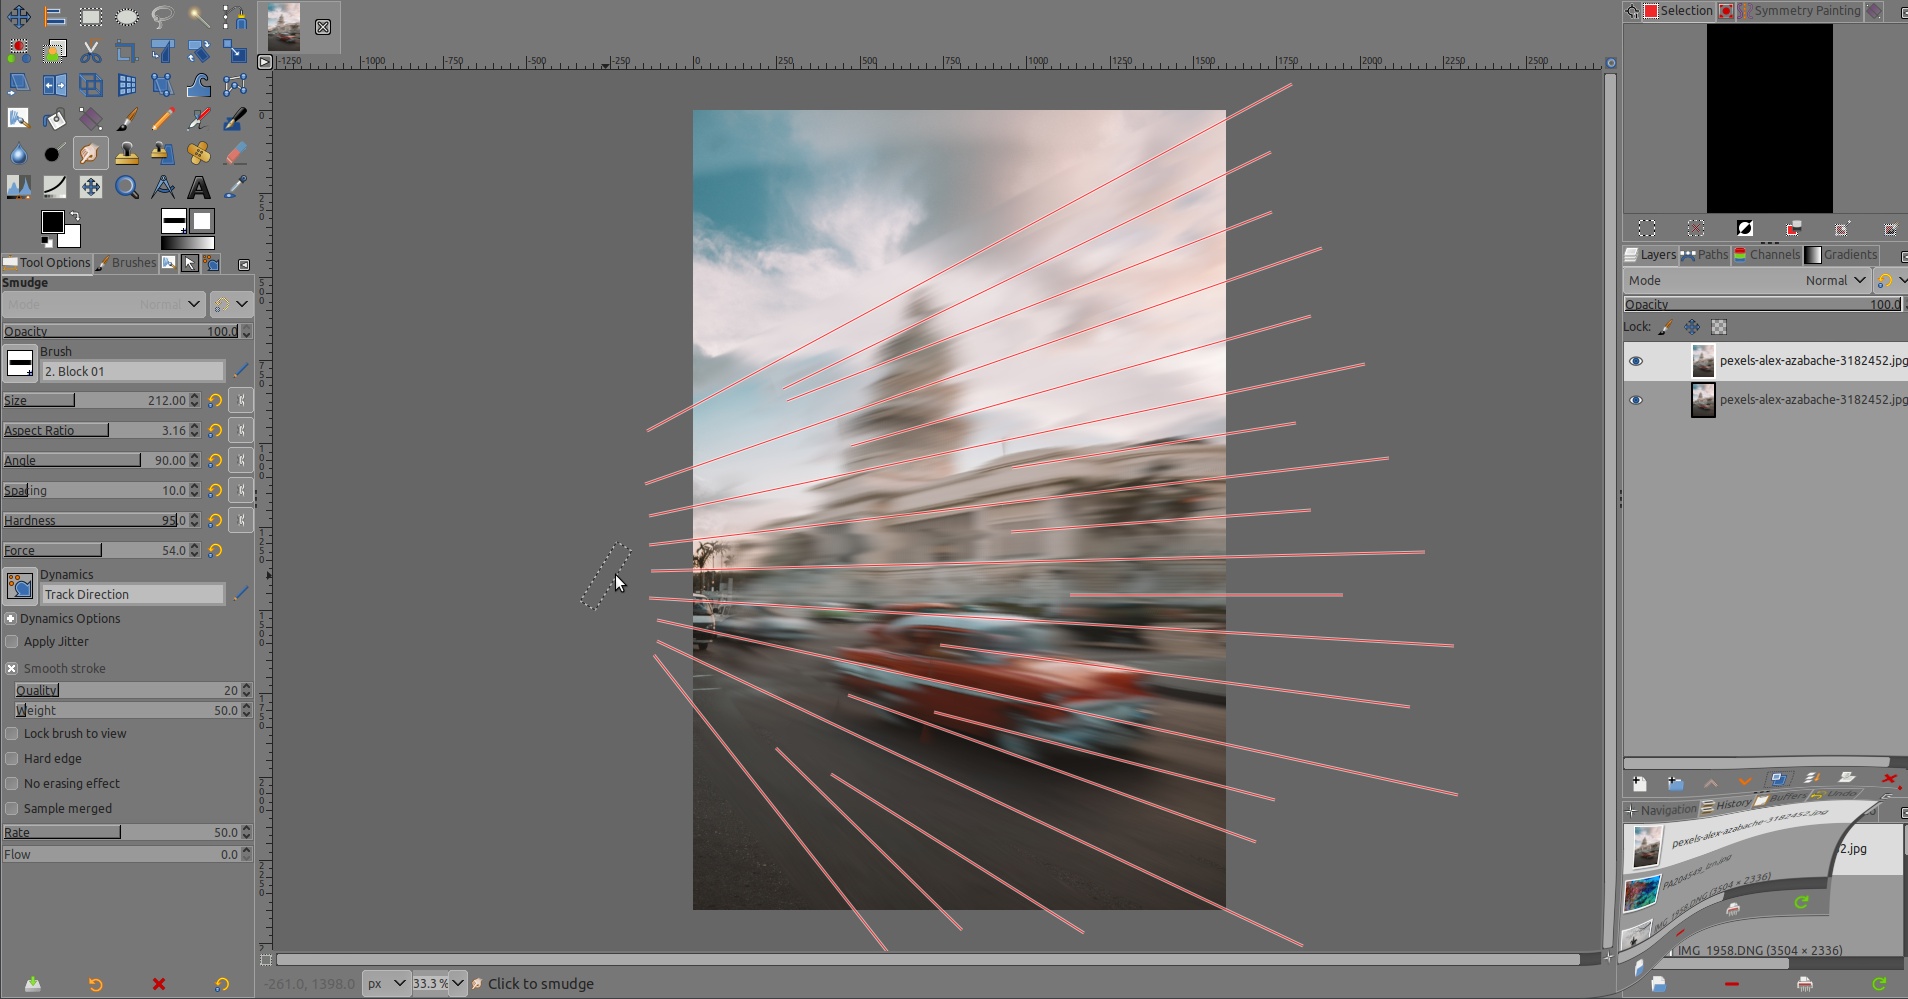This screenshot has width=1908, height=999.
Task: Choose the Flip tool
Action: click(x=55, y=85)
